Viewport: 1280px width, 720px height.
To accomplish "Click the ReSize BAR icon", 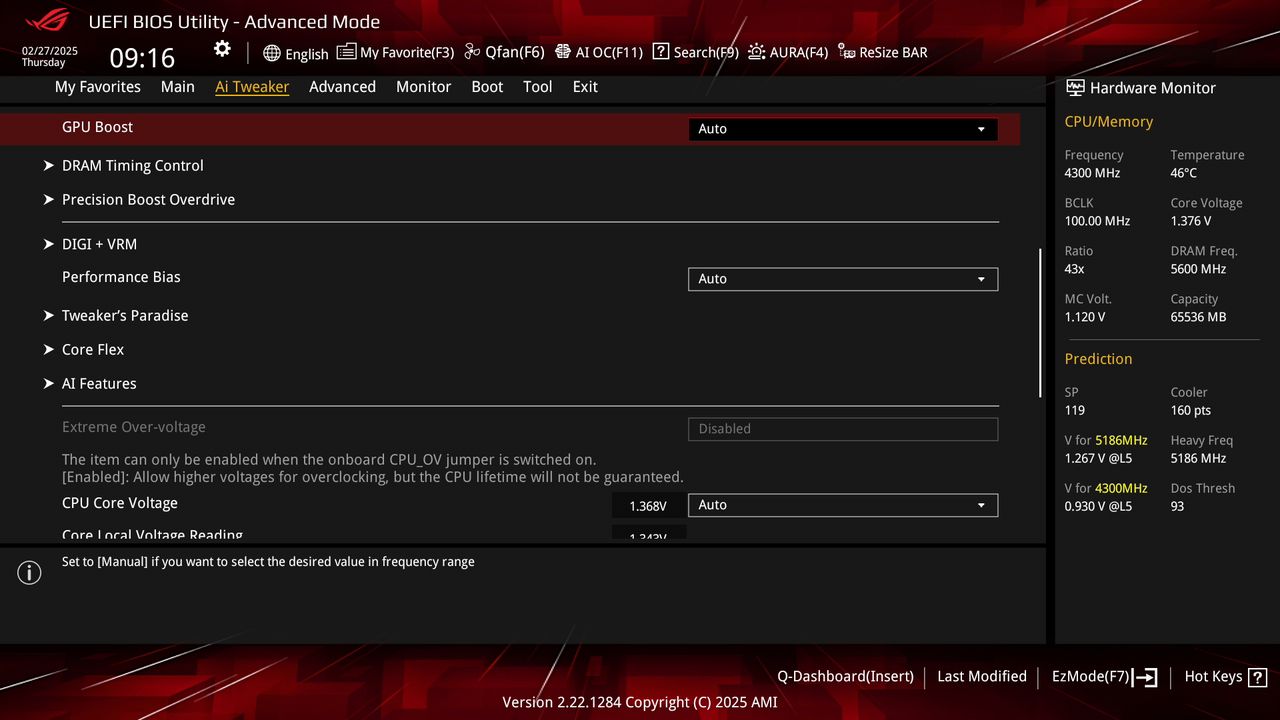I will pyautogui.click(x=847, y=52).
